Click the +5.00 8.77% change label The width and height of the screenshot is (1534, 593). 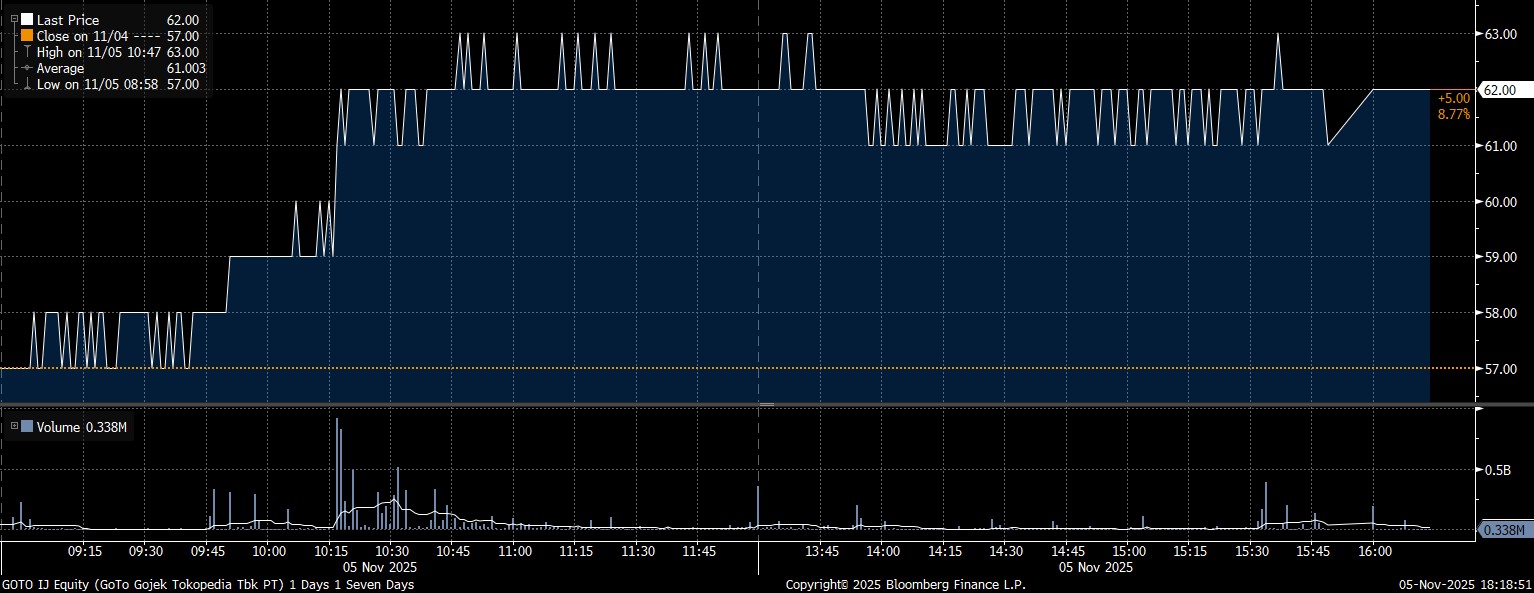tap(1453, 106)
